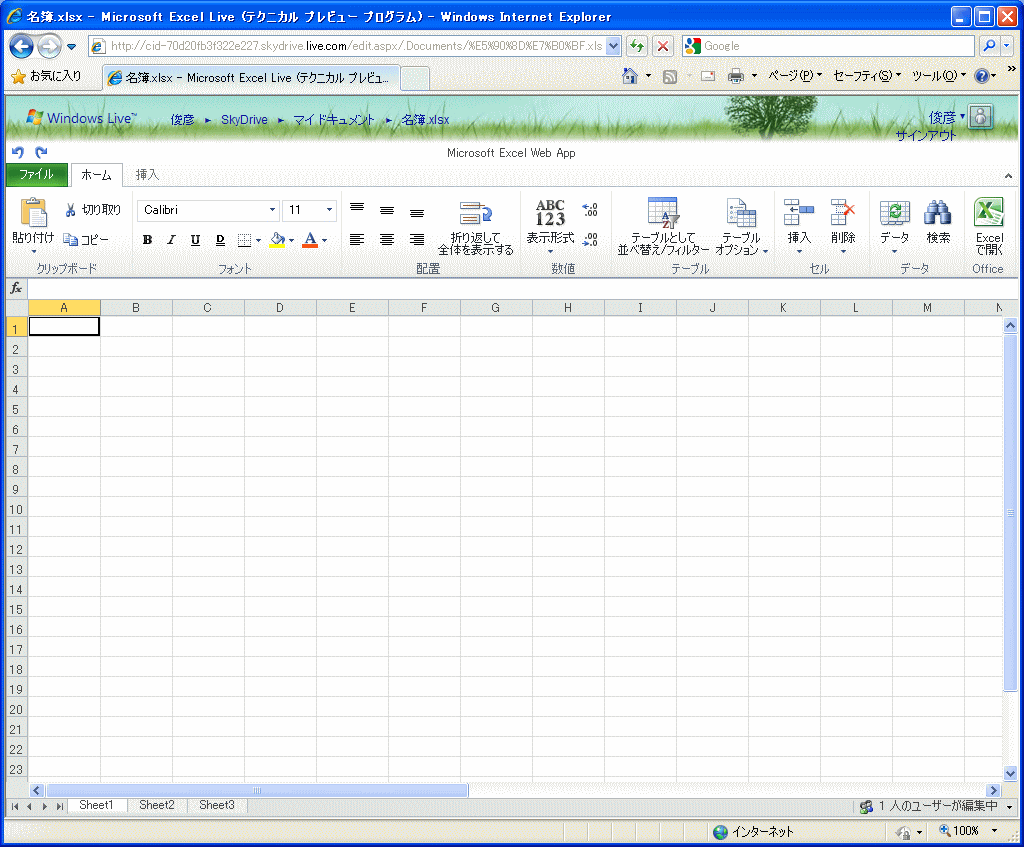Switch to Sheet1 tab
The width and height of the screenshot is (1024, 847).
(96, 805)
